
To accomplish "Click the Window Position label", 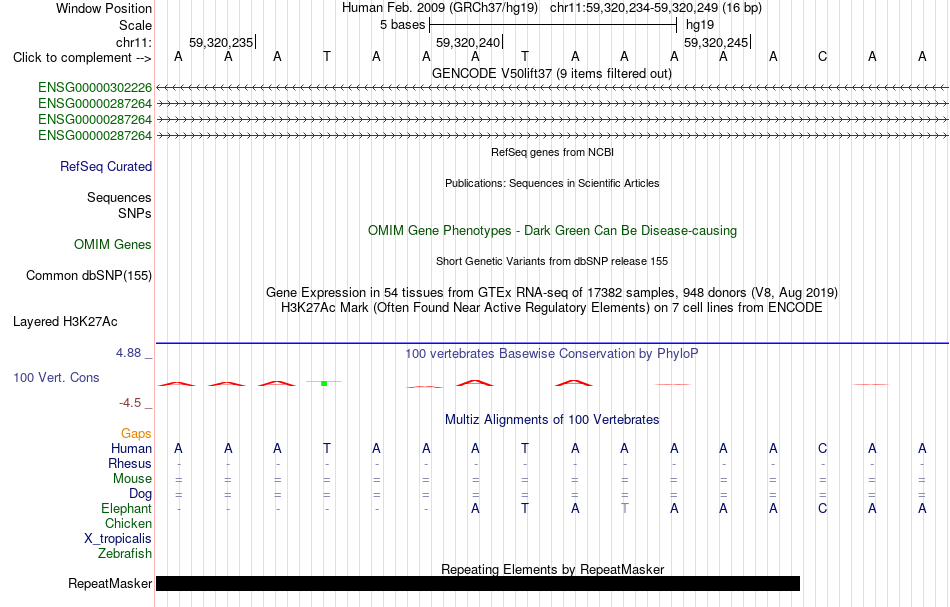I will 104,8.
